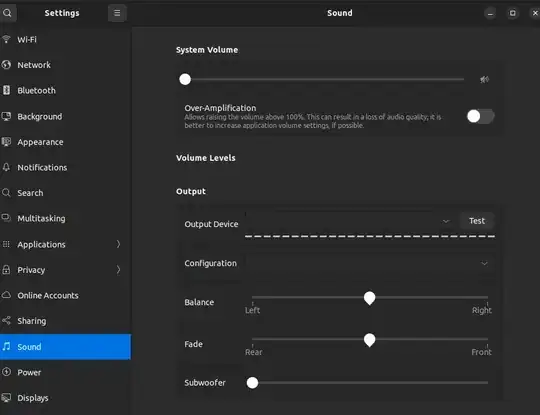
Task: Click the Wi-Fi icon in sidebar
Action: tap(6, 39)
